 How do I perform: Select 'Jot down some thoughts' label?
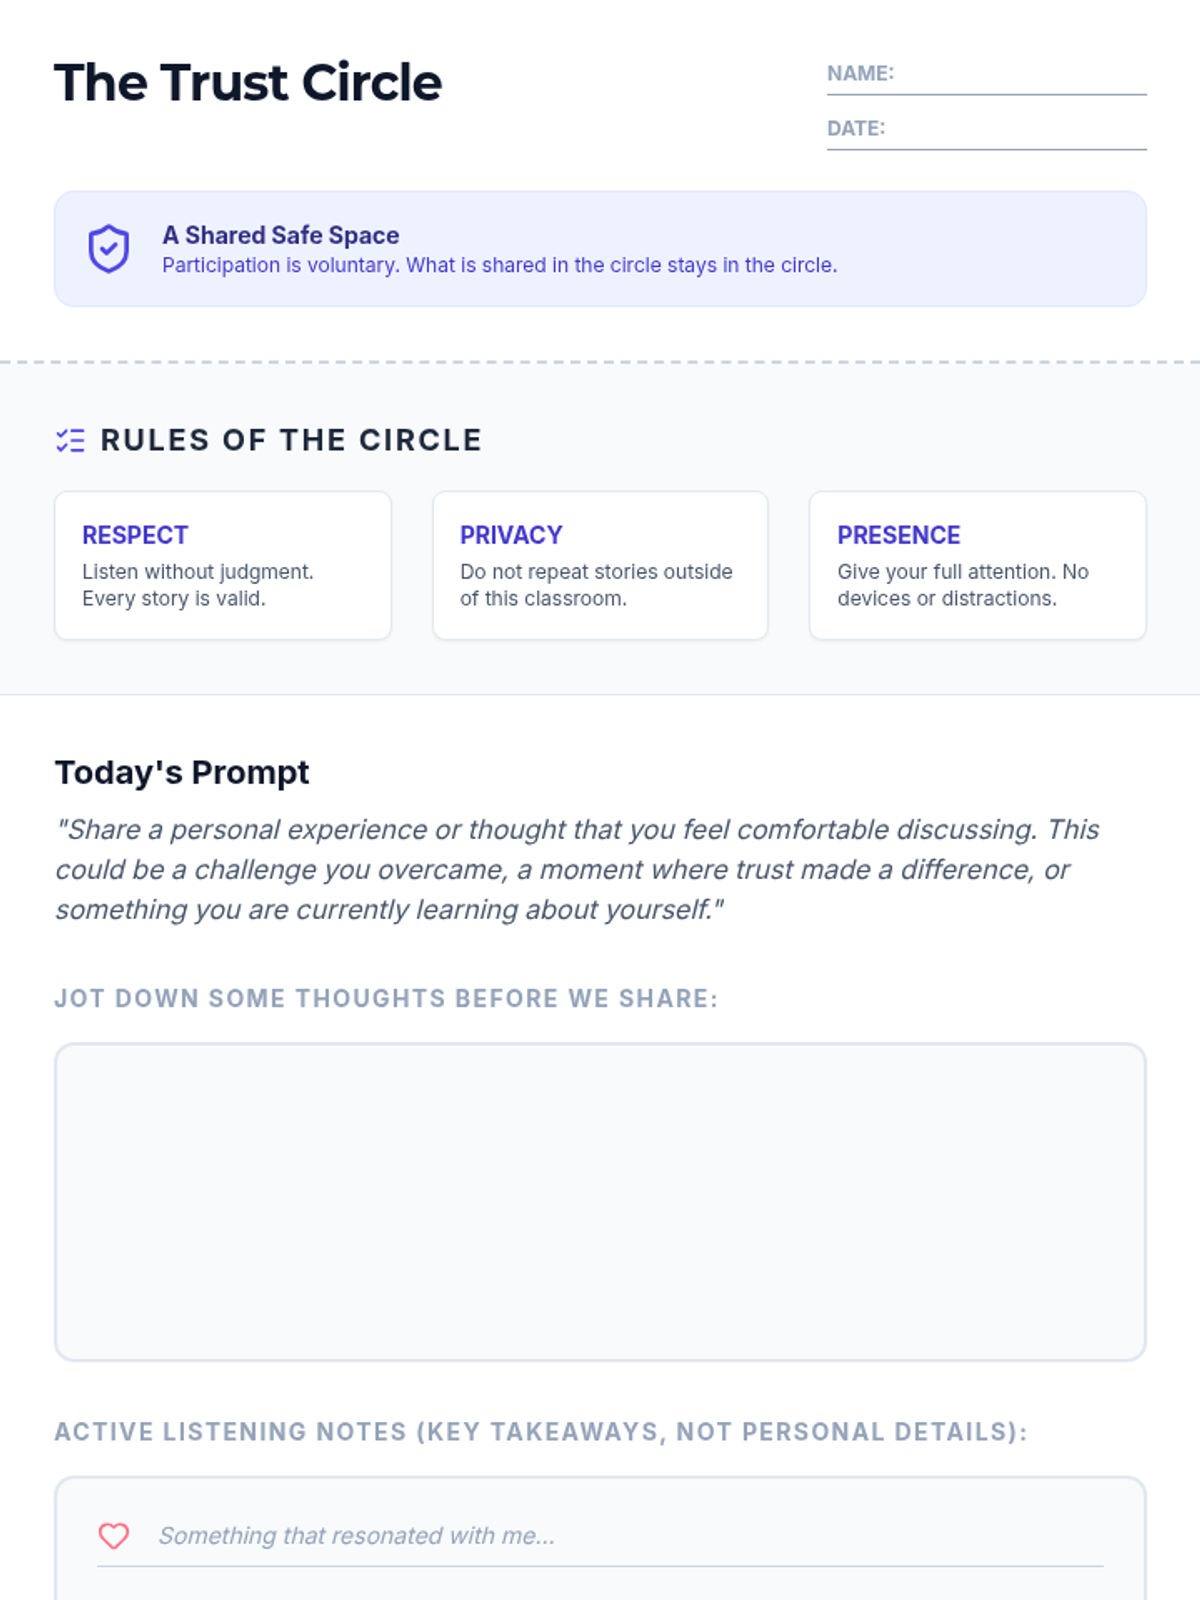386,998
